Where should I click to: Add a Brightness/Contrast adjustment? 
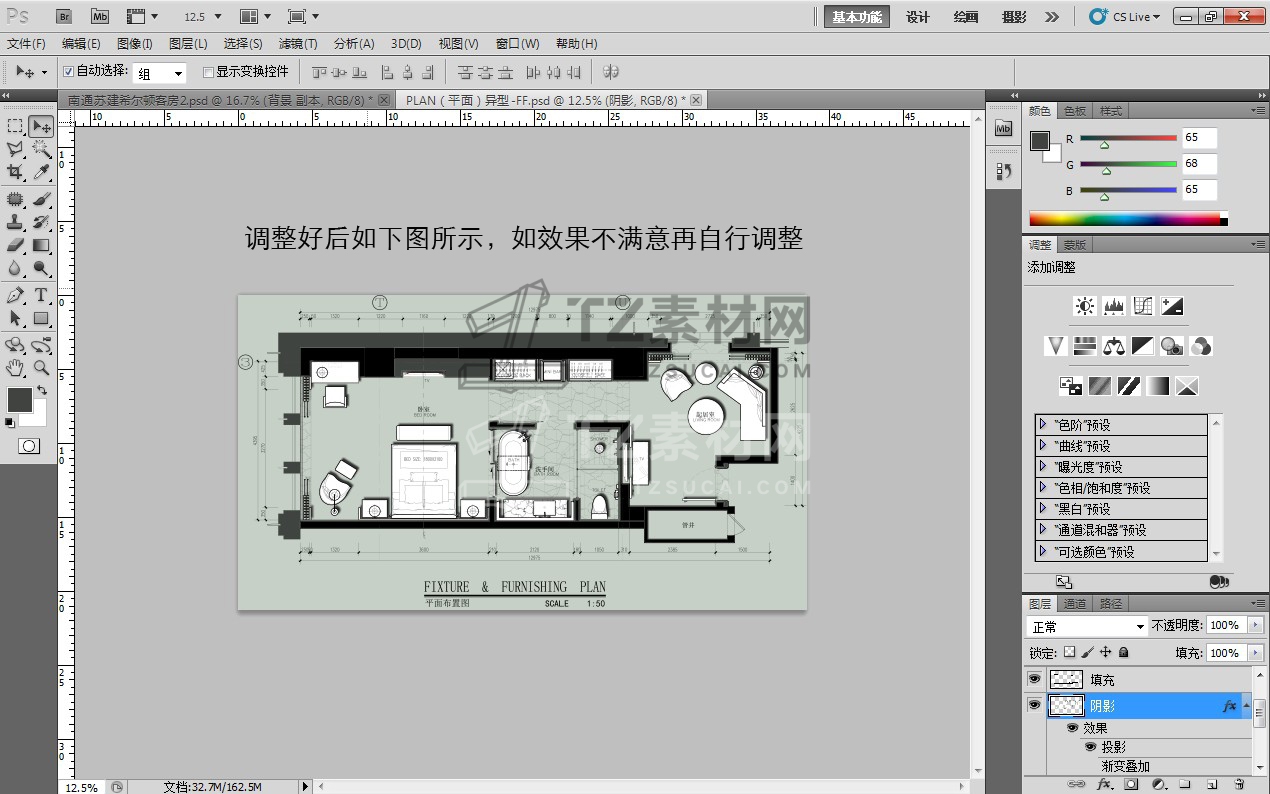(x=1085, y=306)
